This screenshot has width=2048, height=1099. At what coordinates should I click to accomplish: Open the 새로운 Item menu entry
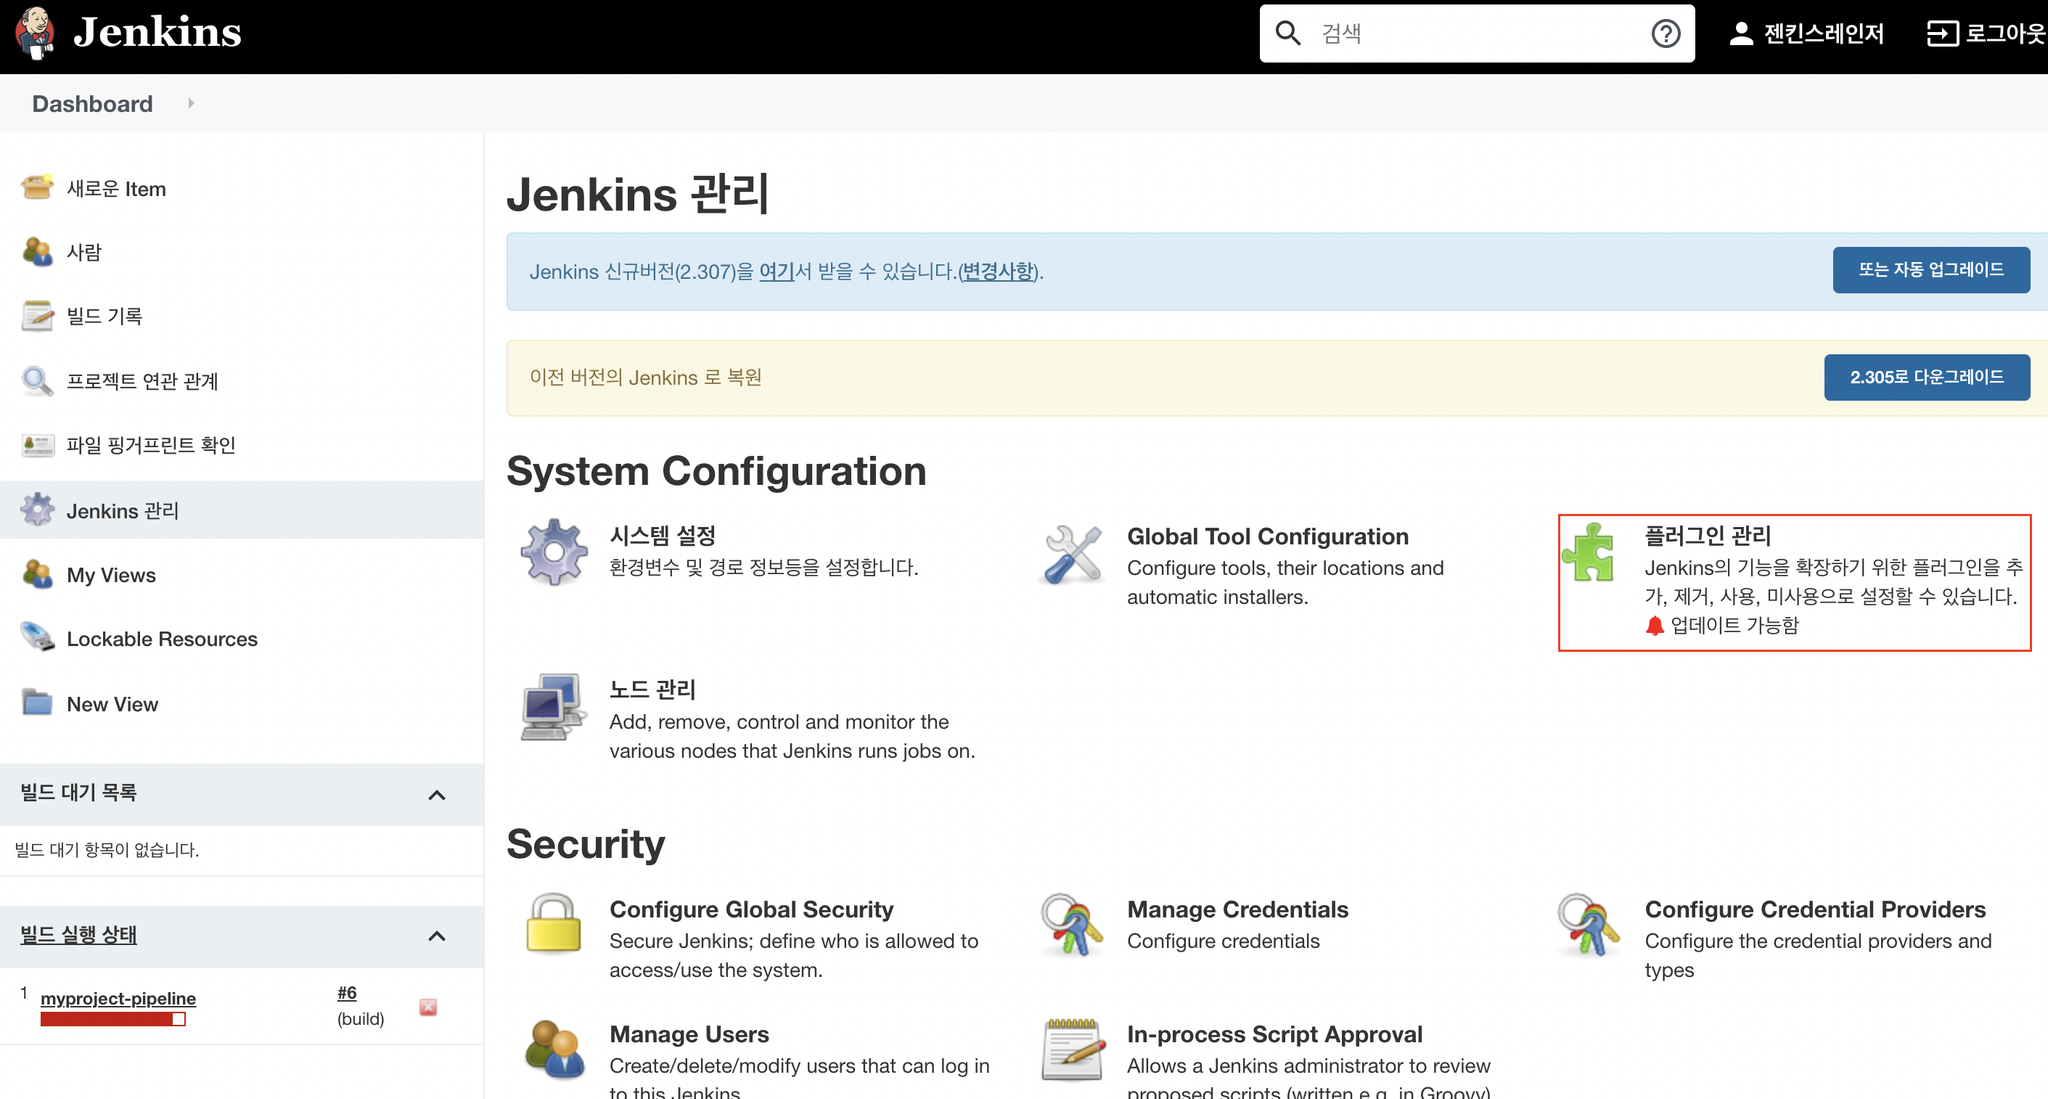click(116, 189)
